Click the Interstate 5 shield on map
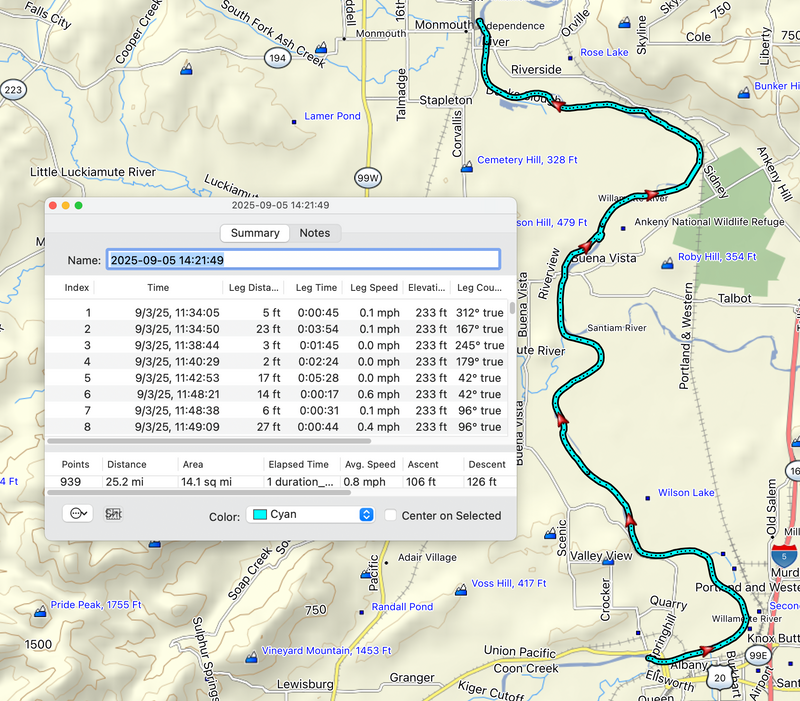This screenshot has width=800, height=701. (x=784, y=556)
